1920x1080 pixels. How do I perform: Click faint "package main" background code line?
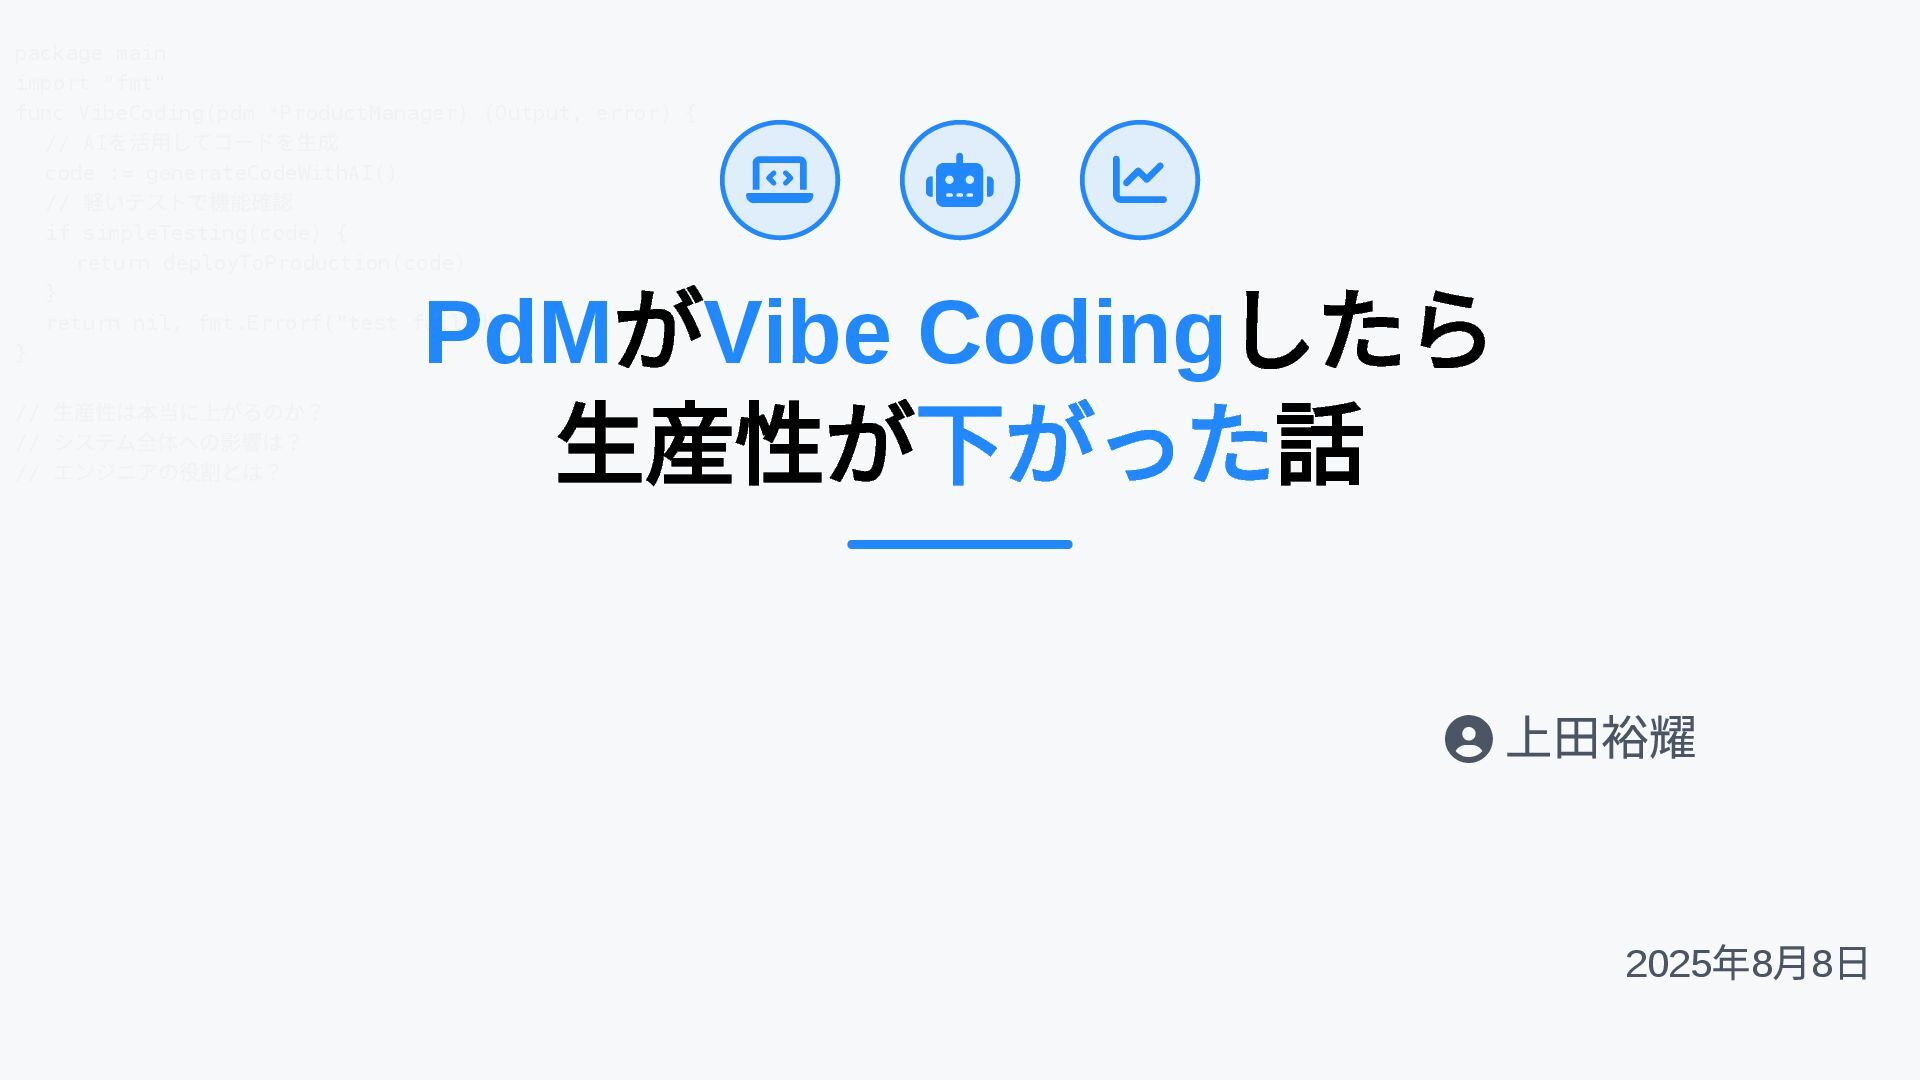[90, 53]
